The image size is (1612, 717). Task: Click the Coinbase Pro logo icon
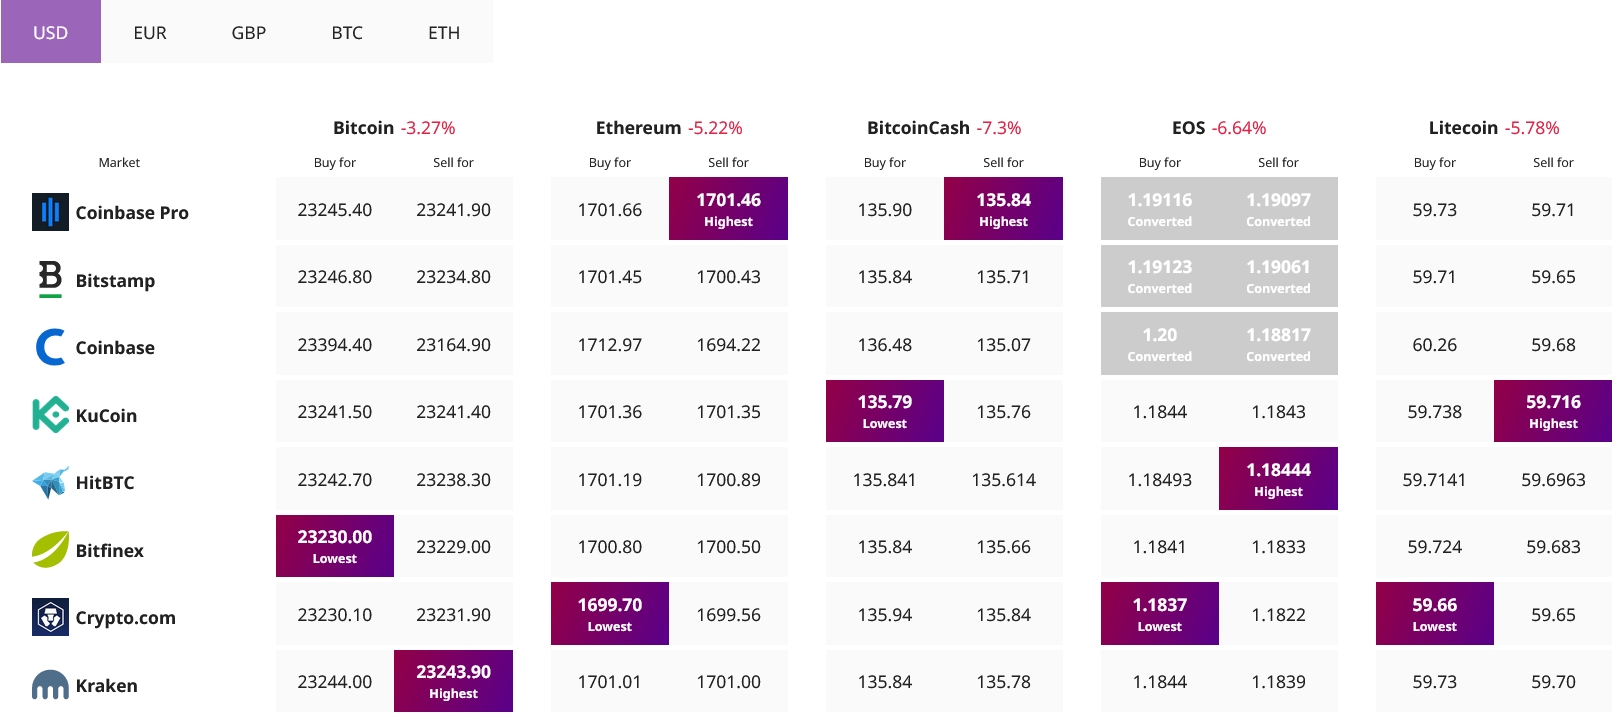(50, 212)
